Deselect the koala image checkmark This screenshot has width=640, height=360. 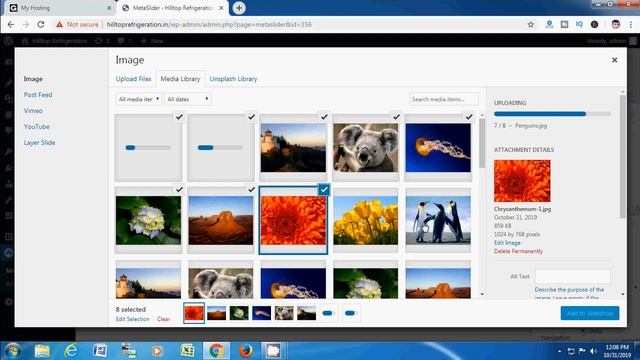(396, 117)
